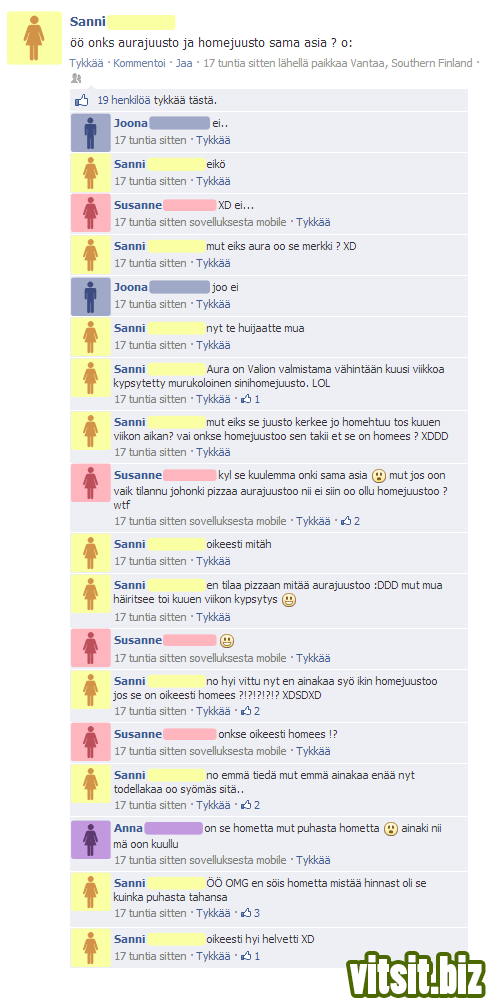The height and width of the screenshot is (1000, 486).
Task: Click Tykkää on Anna's comment
Action: click(313, 860)
